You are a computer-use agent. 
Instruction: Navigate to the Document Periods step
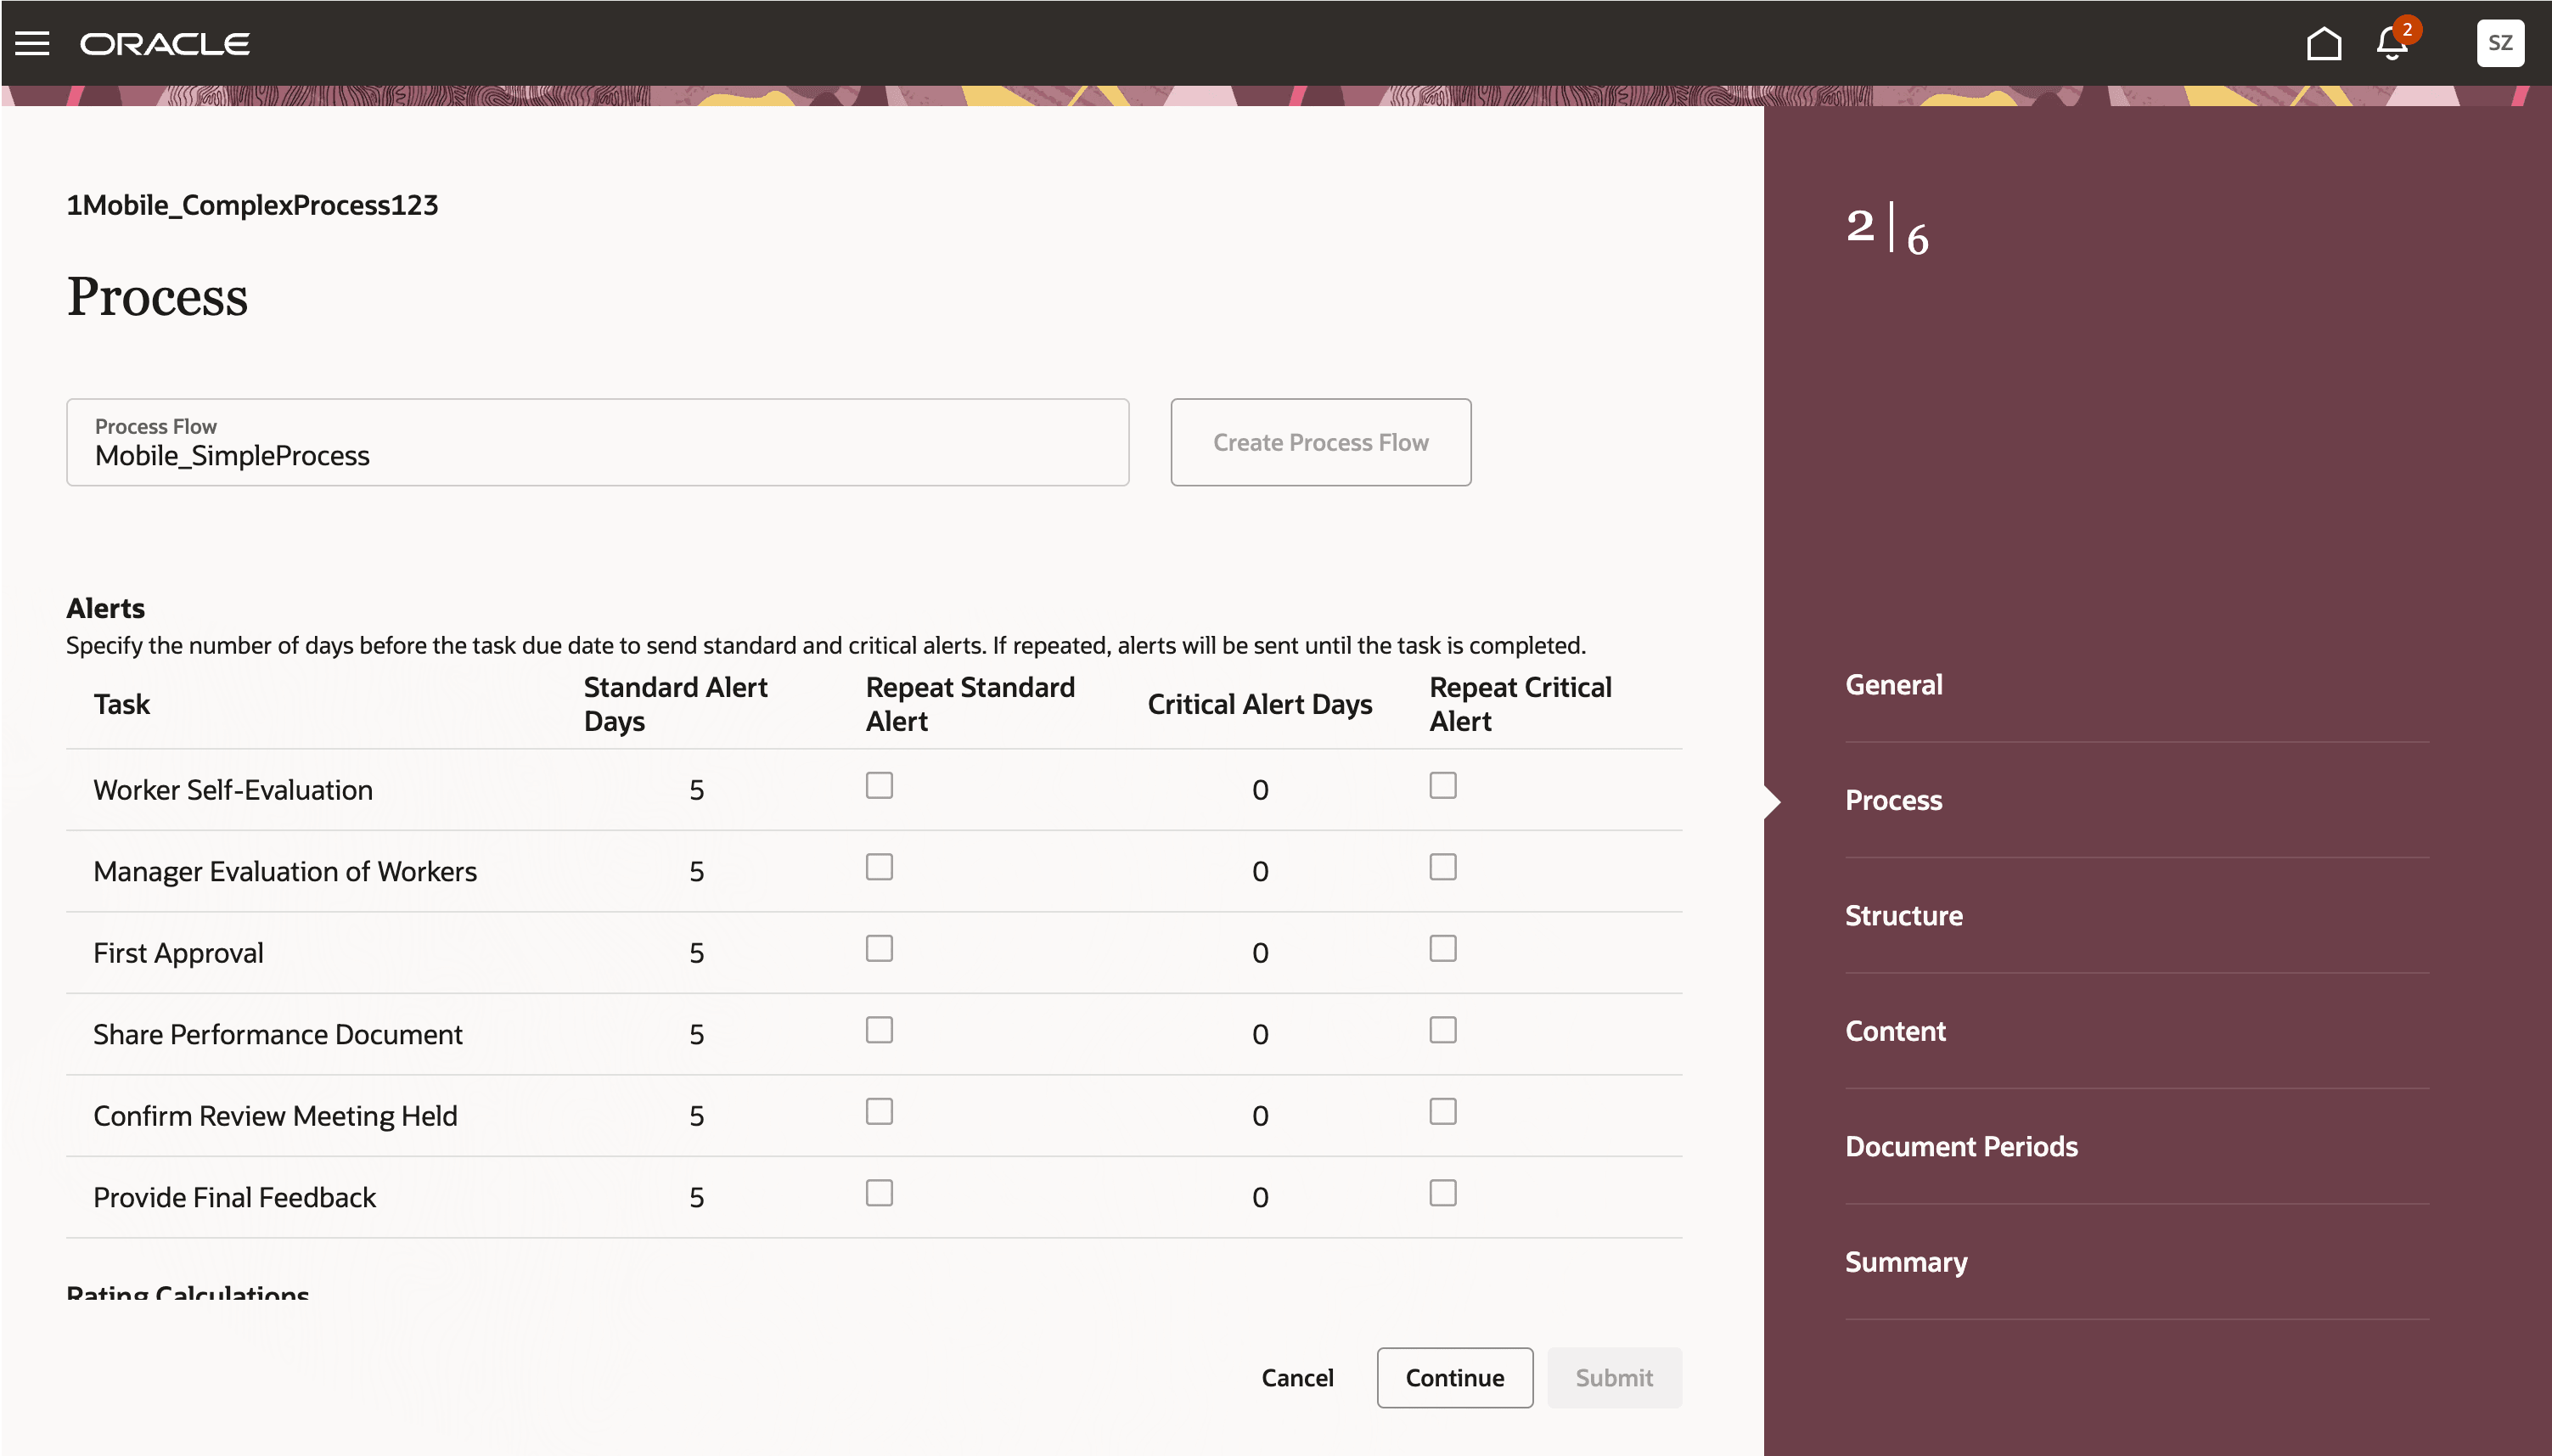pos(1960,1147)
